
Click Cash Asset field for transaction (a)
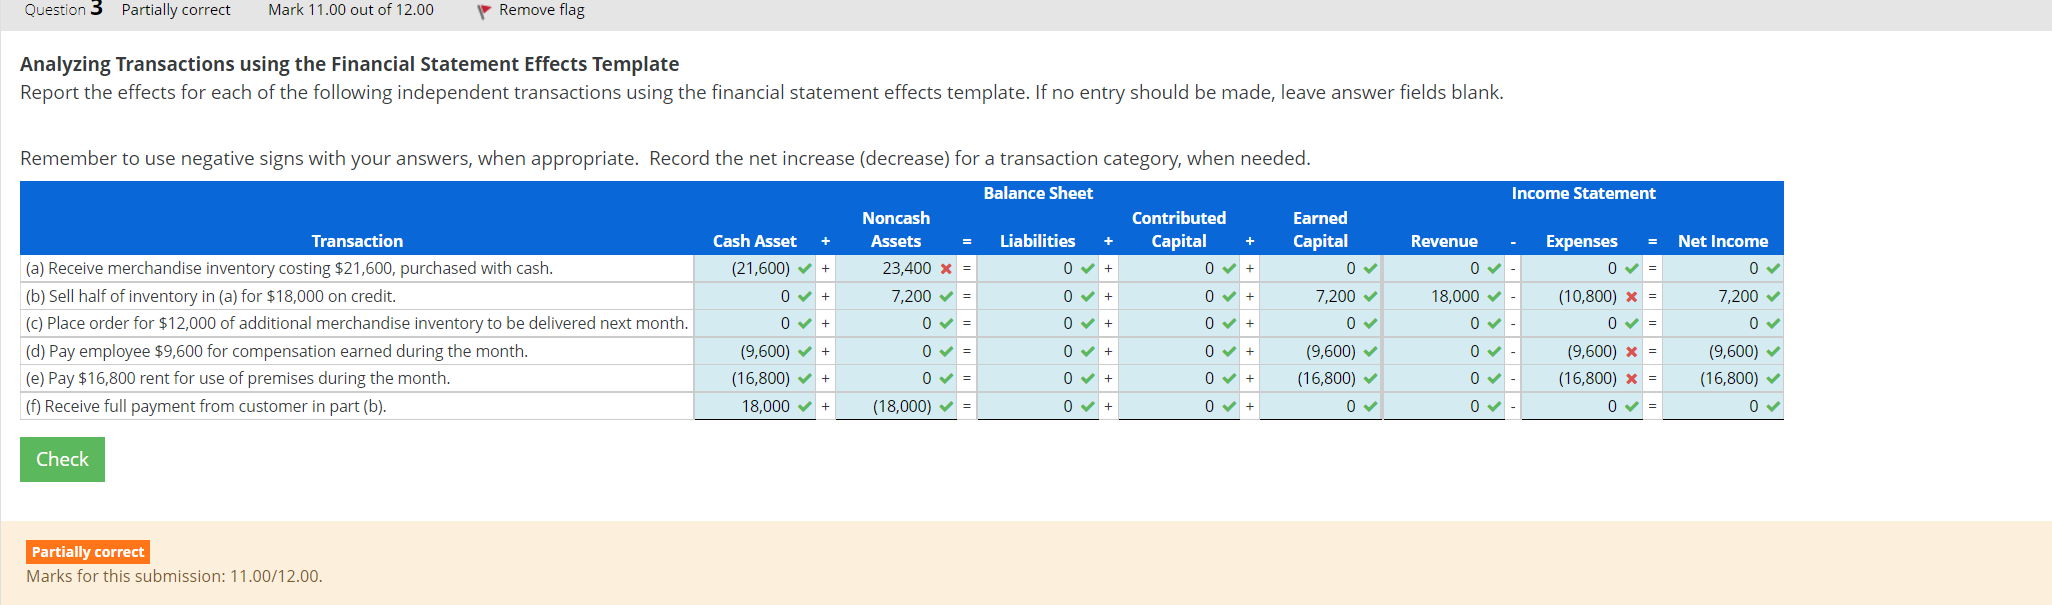pyautogui.click(x=755, y=268)
